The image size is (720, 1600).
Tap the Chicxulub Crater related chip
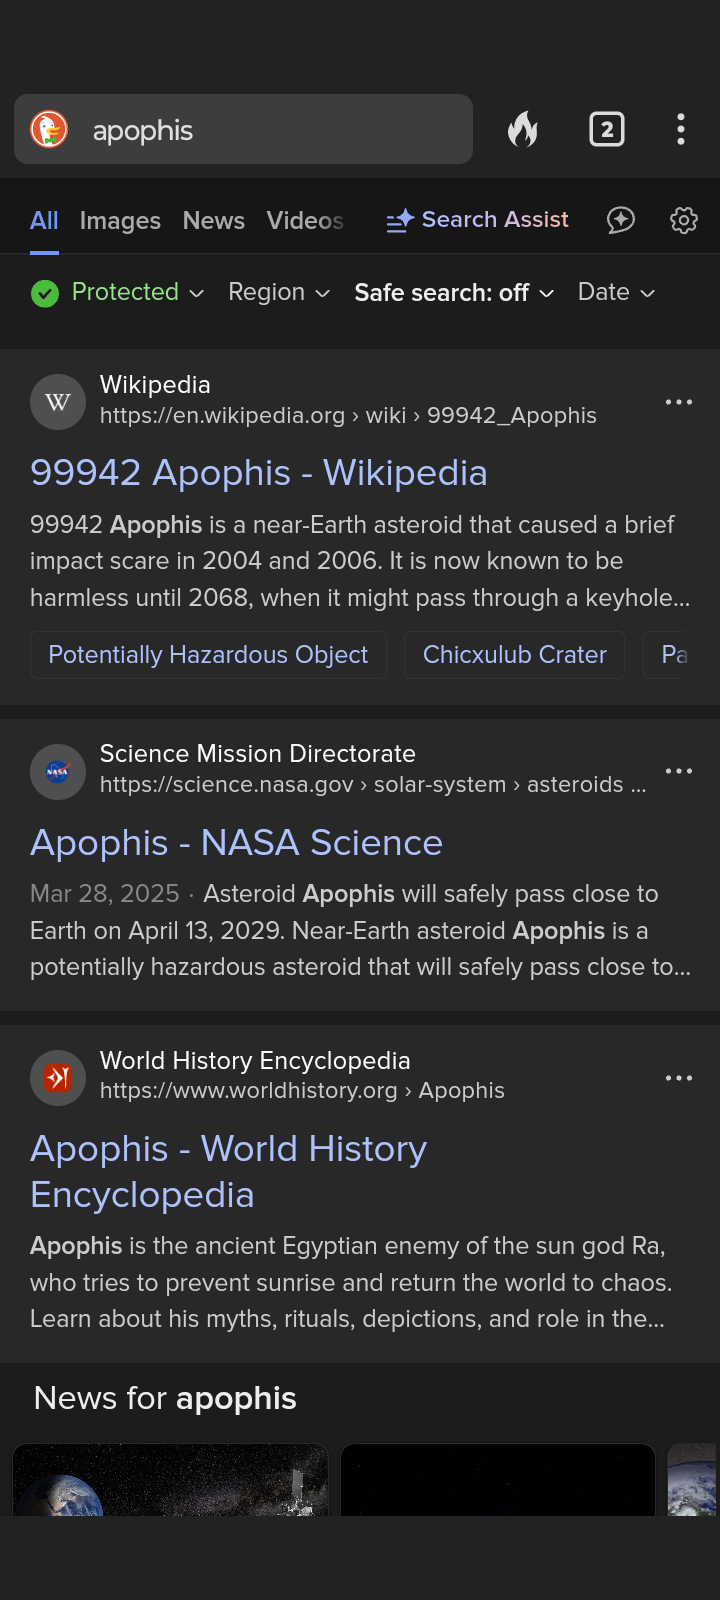point(515,655)
